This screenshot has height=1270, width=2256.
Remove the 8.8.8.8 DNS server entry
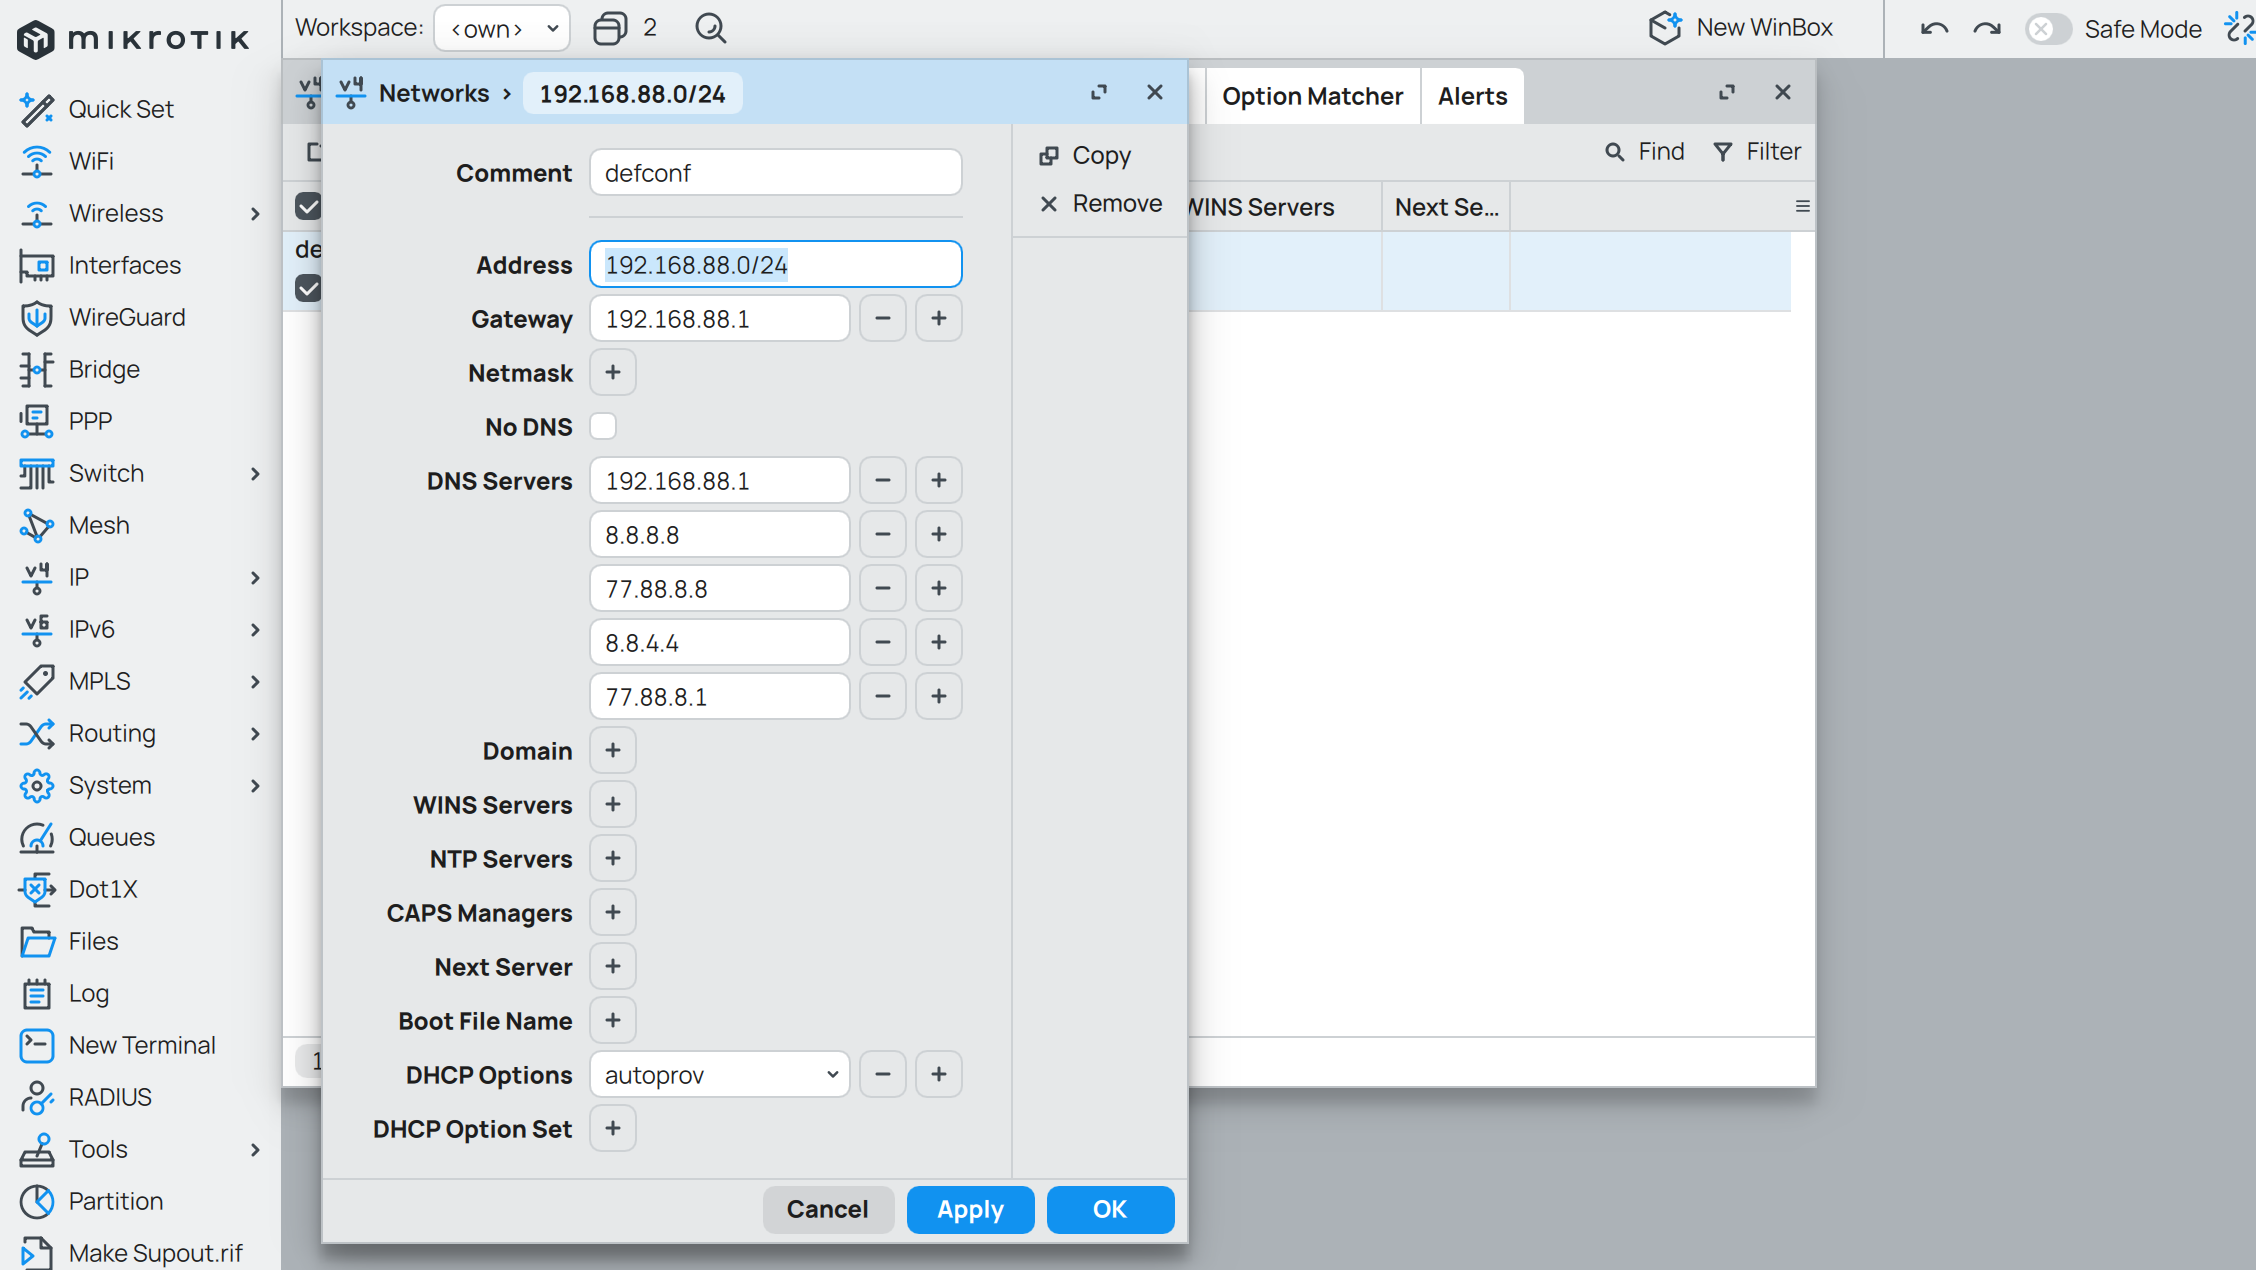pyautogui.click(x=882, y=535)
